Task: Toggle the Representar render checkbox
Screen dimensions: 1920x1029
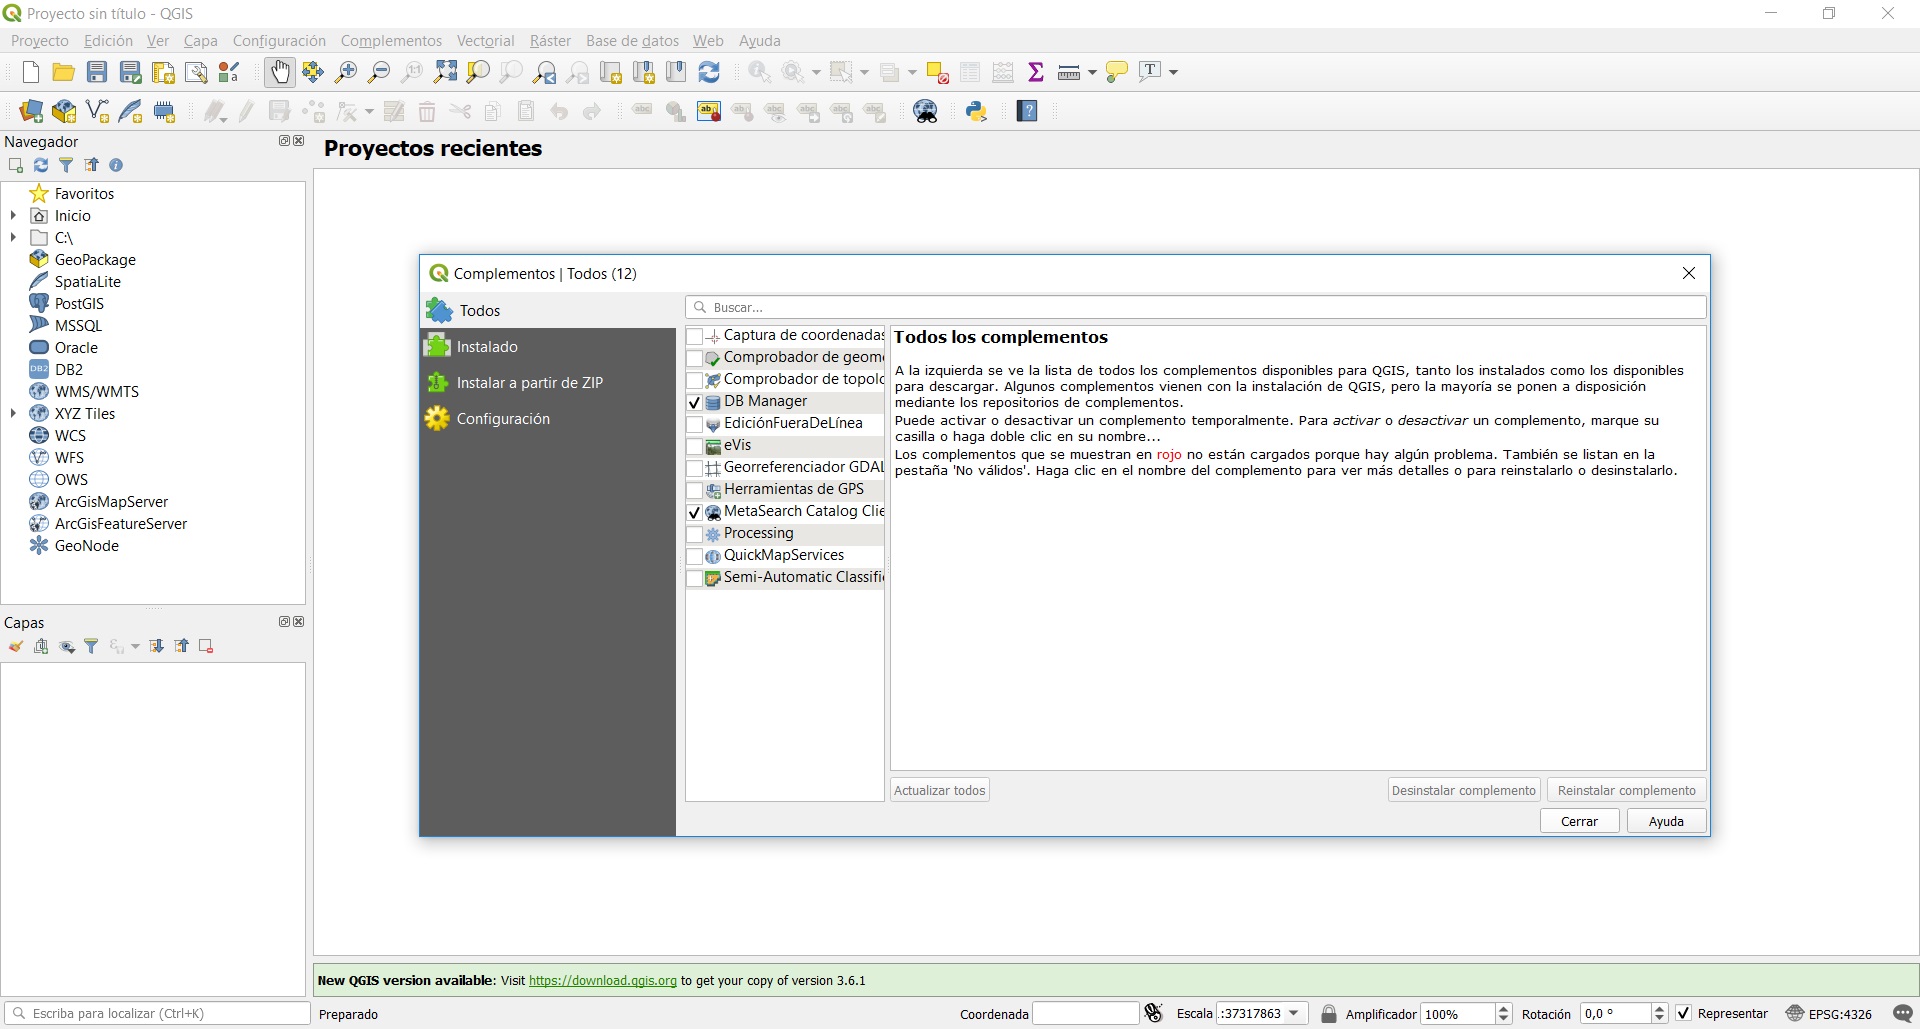Action: (x=1684, y=1013)
